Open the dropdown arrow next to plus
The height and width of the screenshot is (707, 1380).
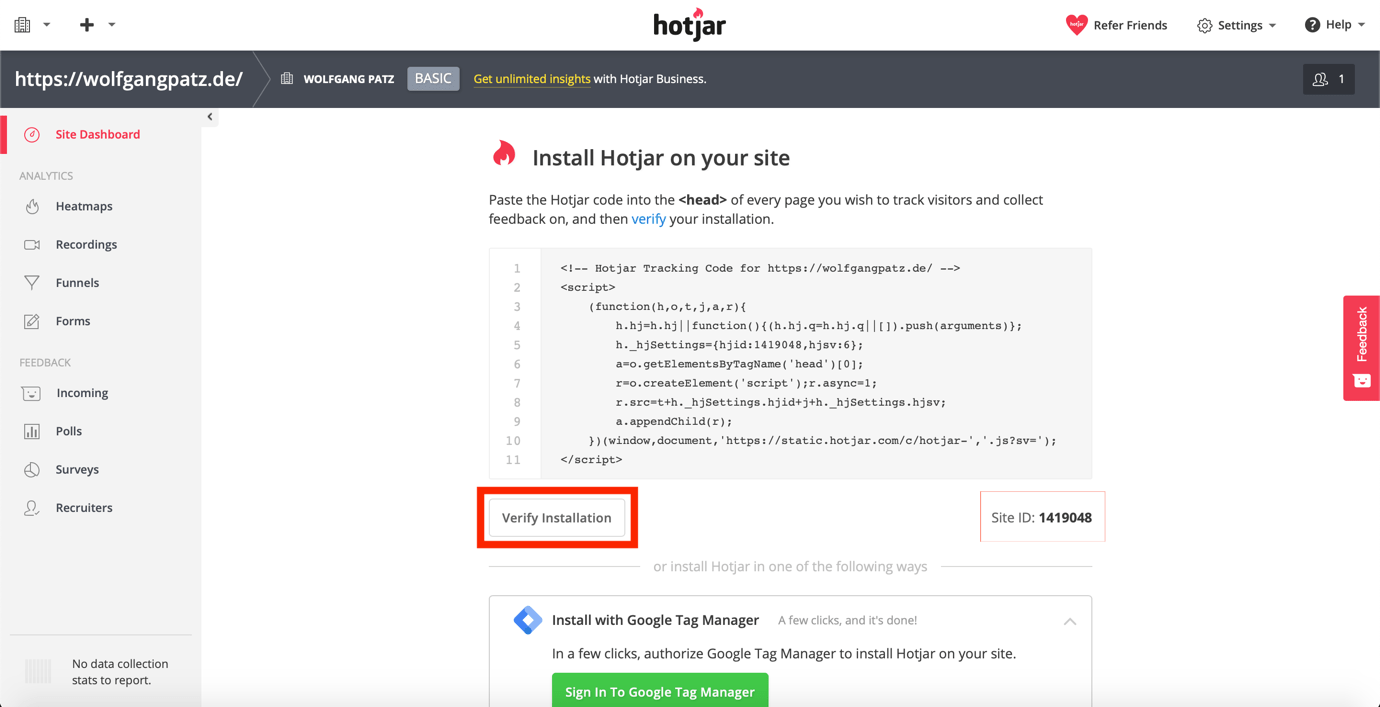(112, 25)
